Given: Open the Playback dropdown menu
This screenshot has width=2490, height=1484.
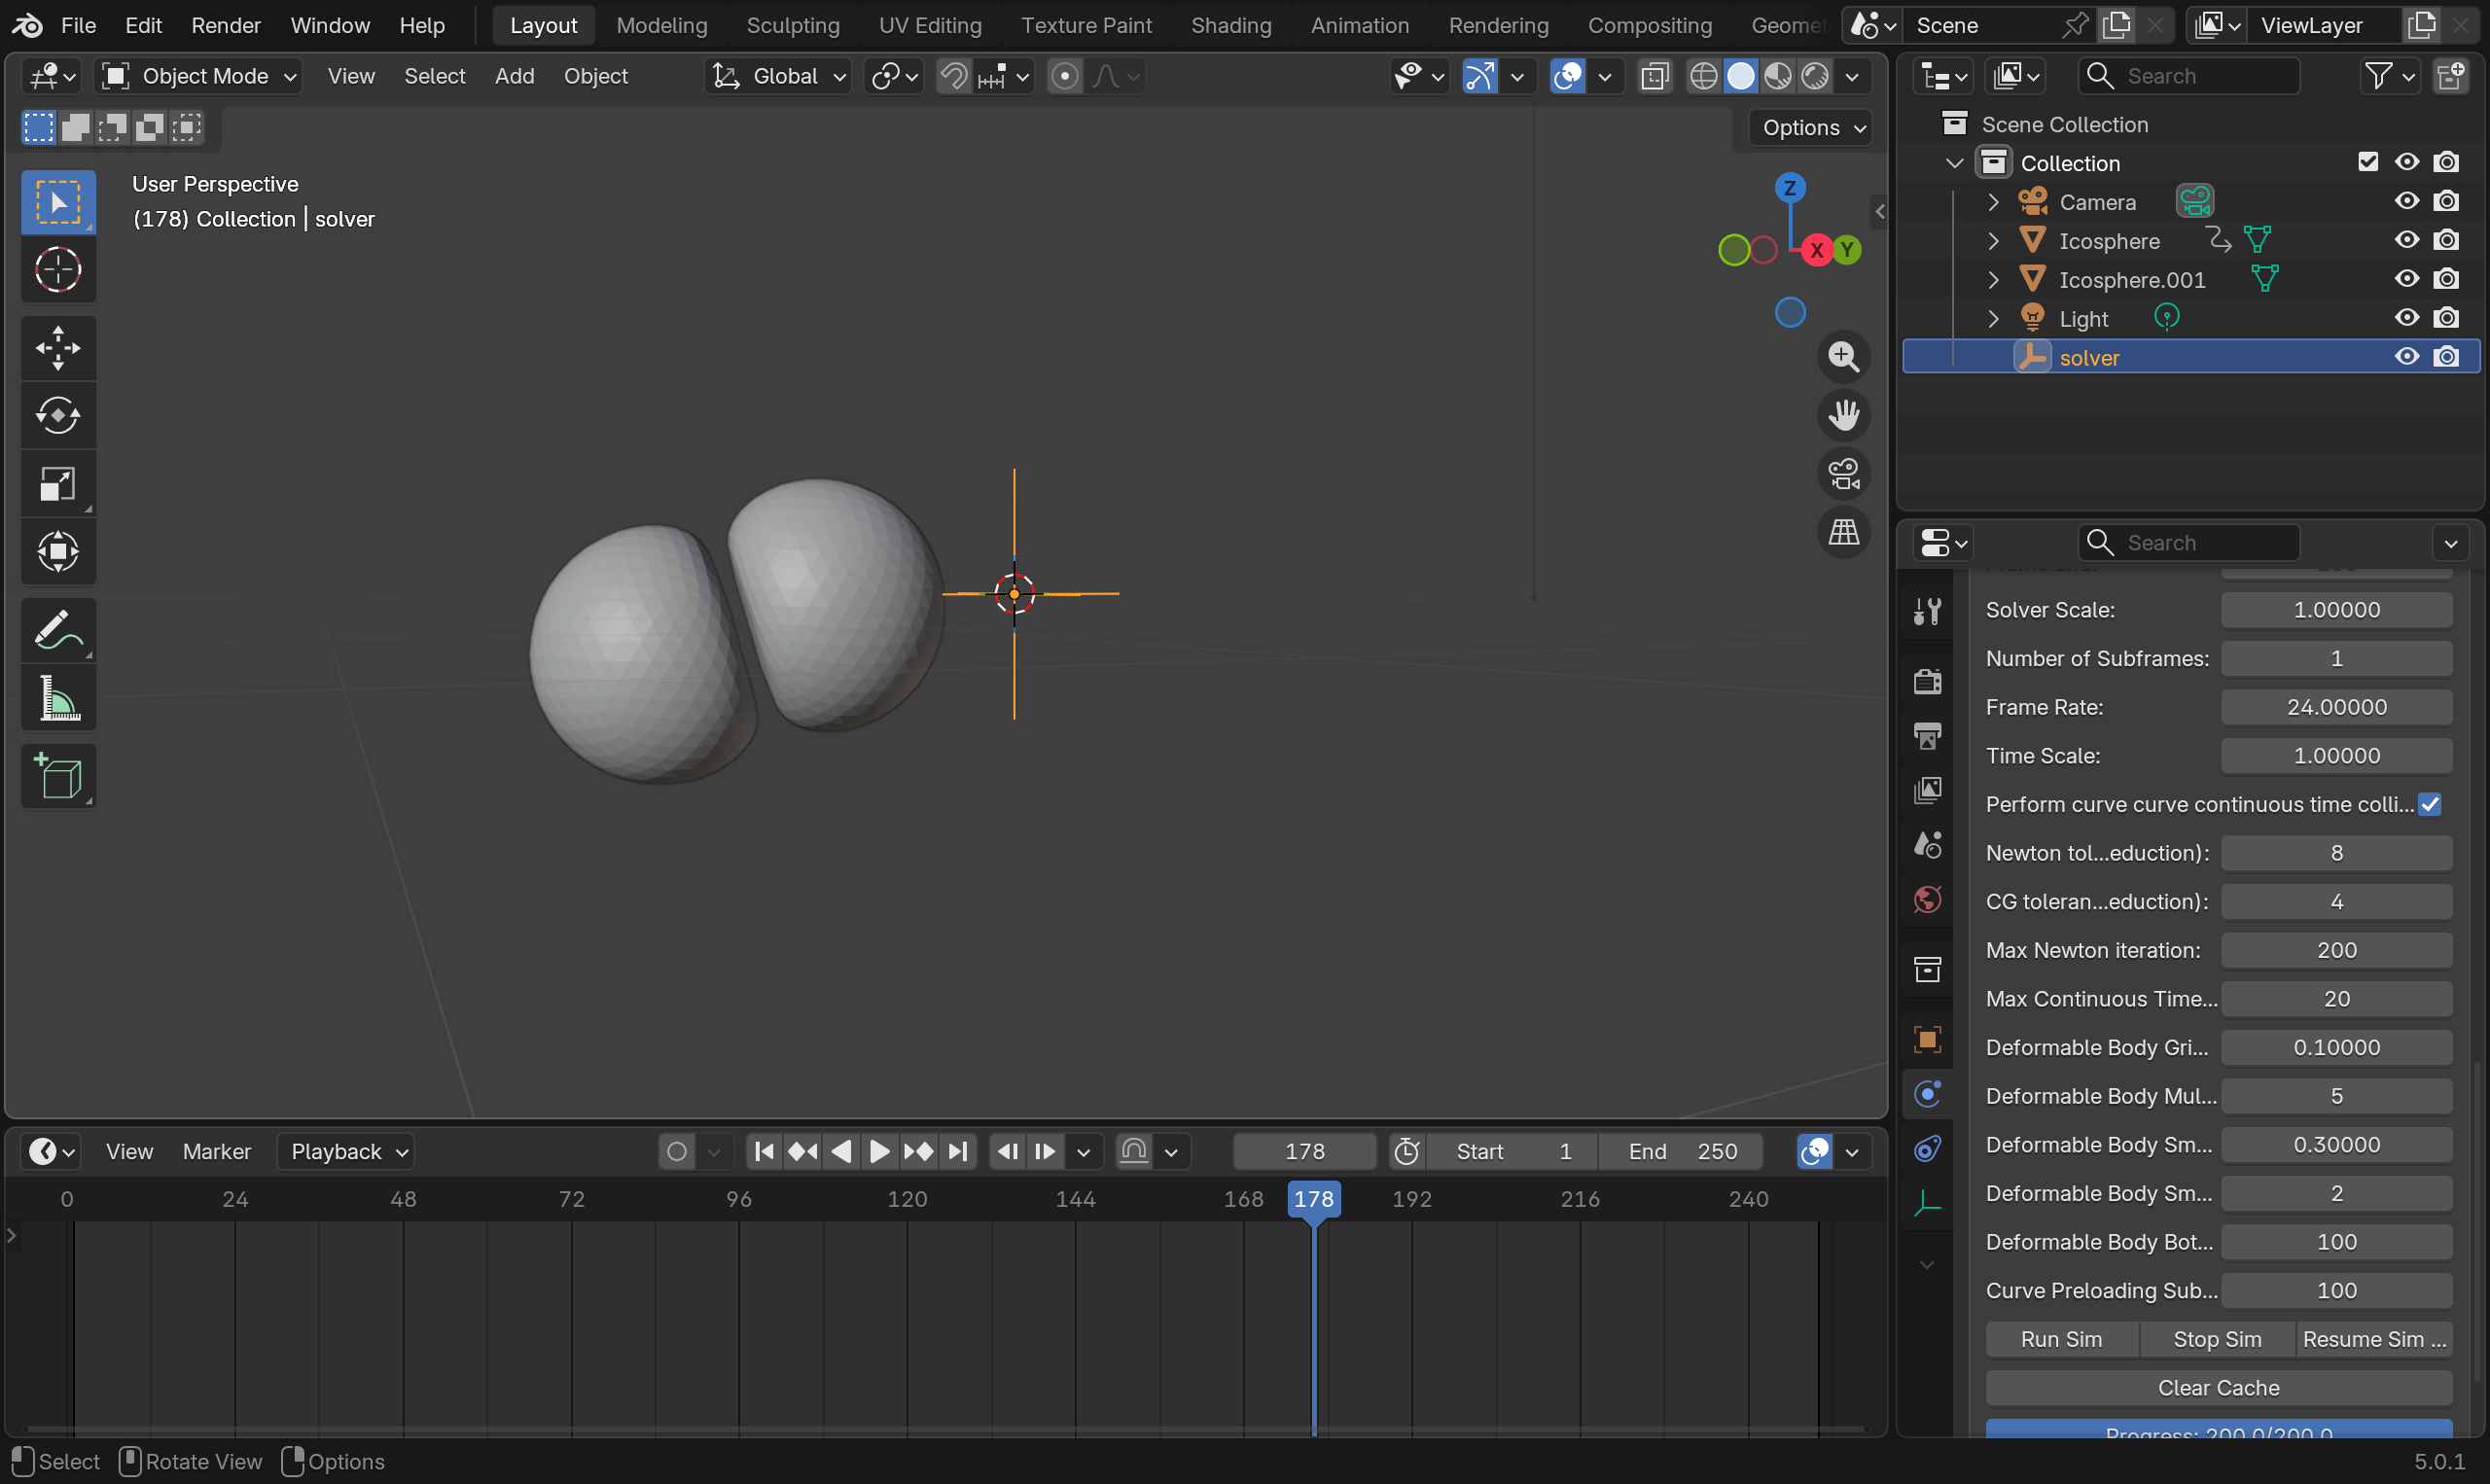Looking at the screenshot, I should [x=347, y=1151].
